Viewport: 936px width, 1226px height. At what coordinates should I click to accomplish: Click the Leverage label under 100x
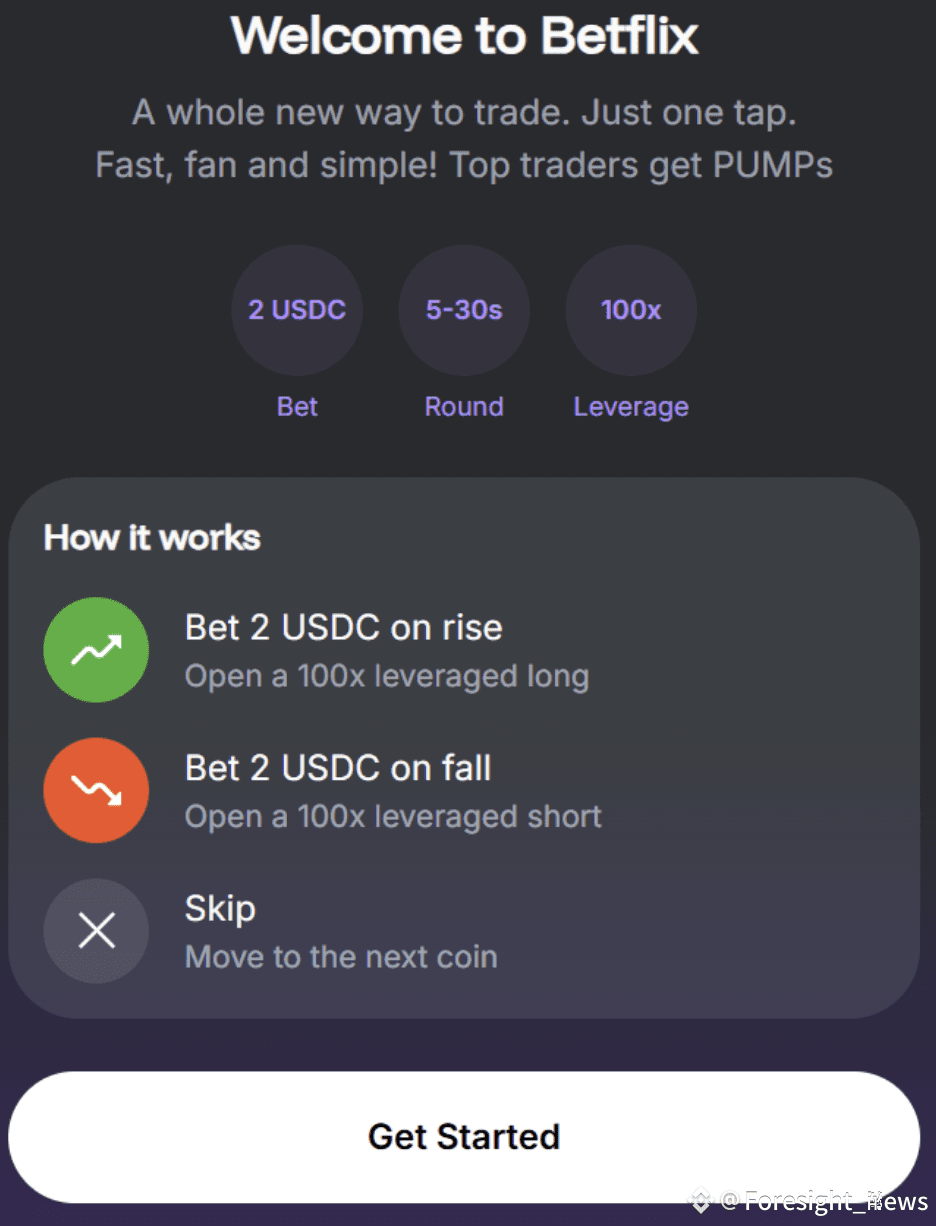[x=631, y=408]
